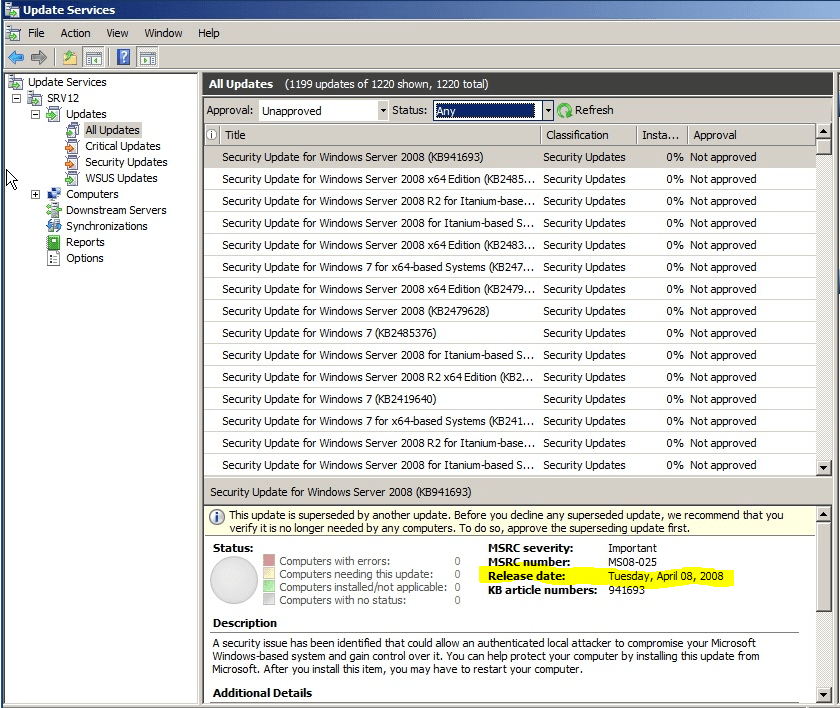This screenshot has width=840, height=708.
Task: Click the details pane scroll down arrow
Action: [x=823, y=695]
